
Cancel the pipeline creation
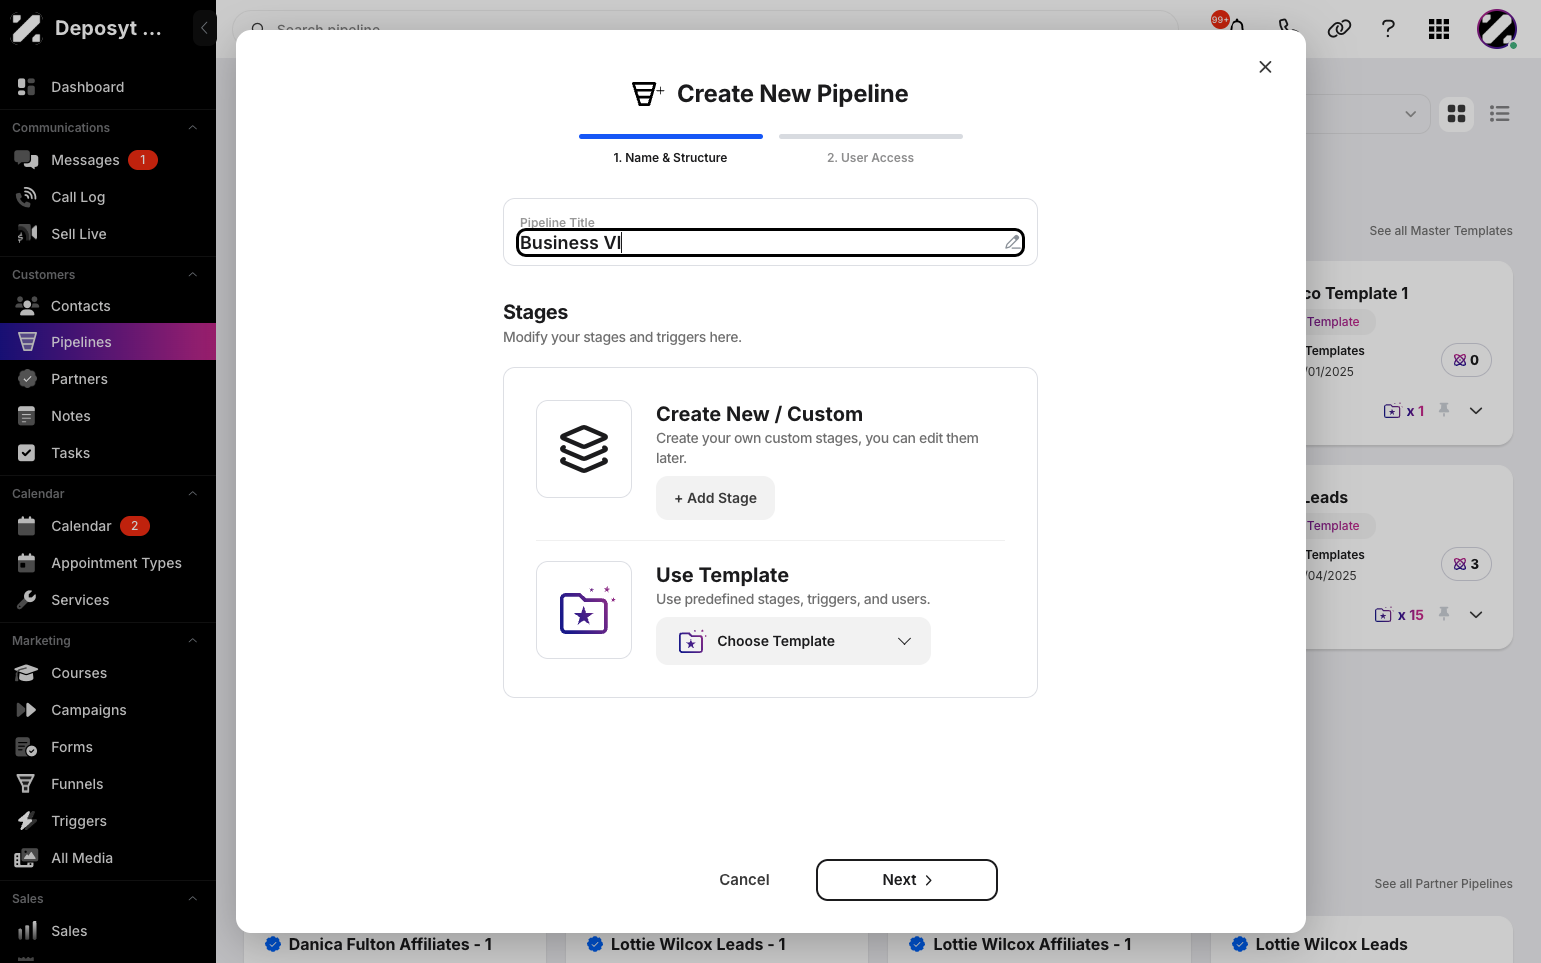[x=744, y=880]
